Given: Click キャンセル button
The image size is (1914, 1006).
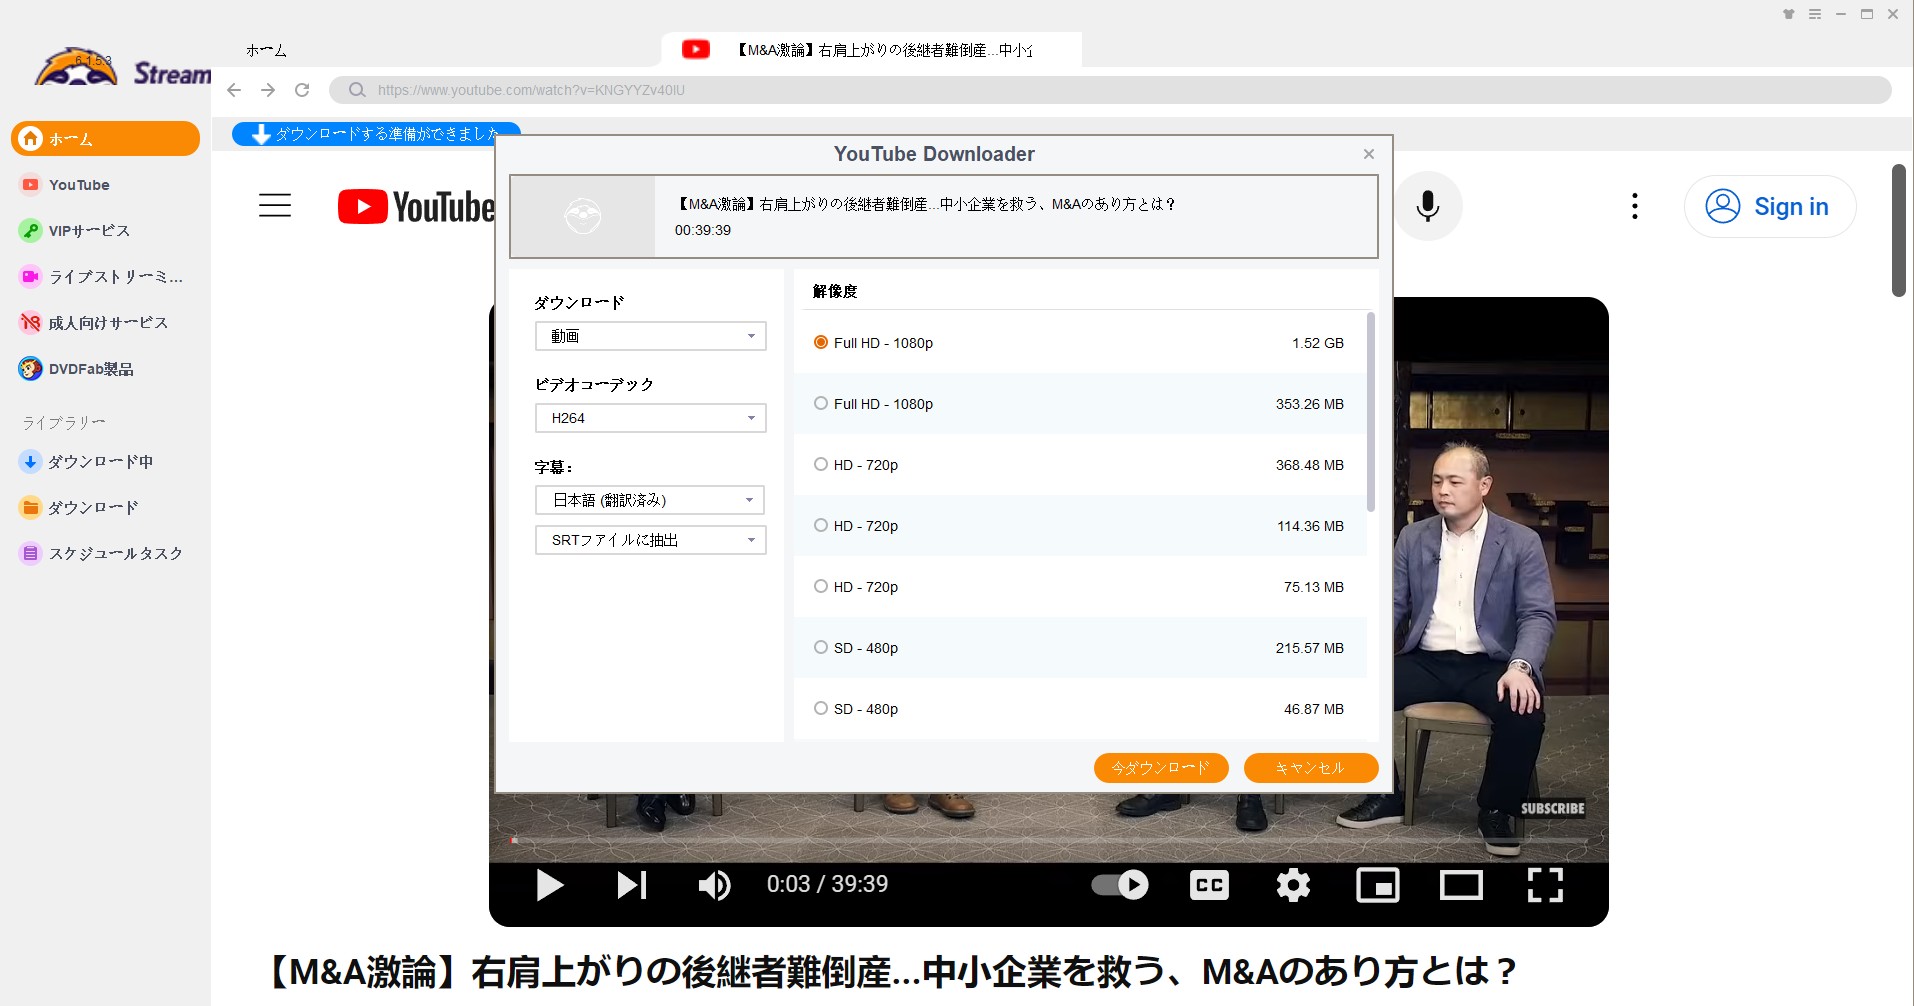Looking at the screenshot, I should pos(1311,768).
